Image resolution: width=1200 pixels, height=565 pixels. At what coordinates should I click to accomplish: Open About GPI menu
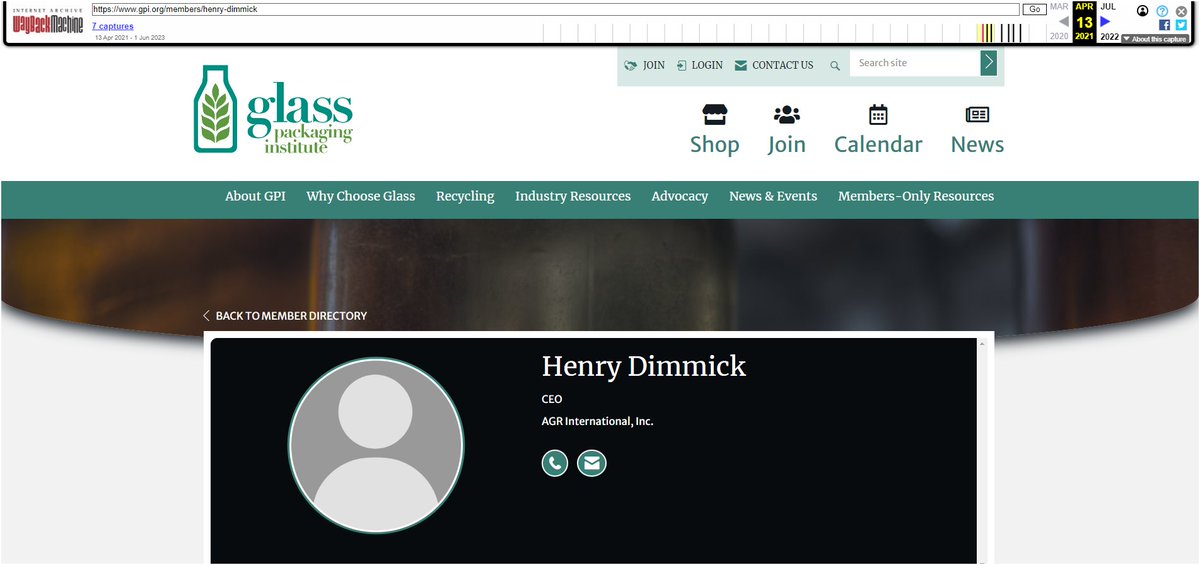[255, 196]
